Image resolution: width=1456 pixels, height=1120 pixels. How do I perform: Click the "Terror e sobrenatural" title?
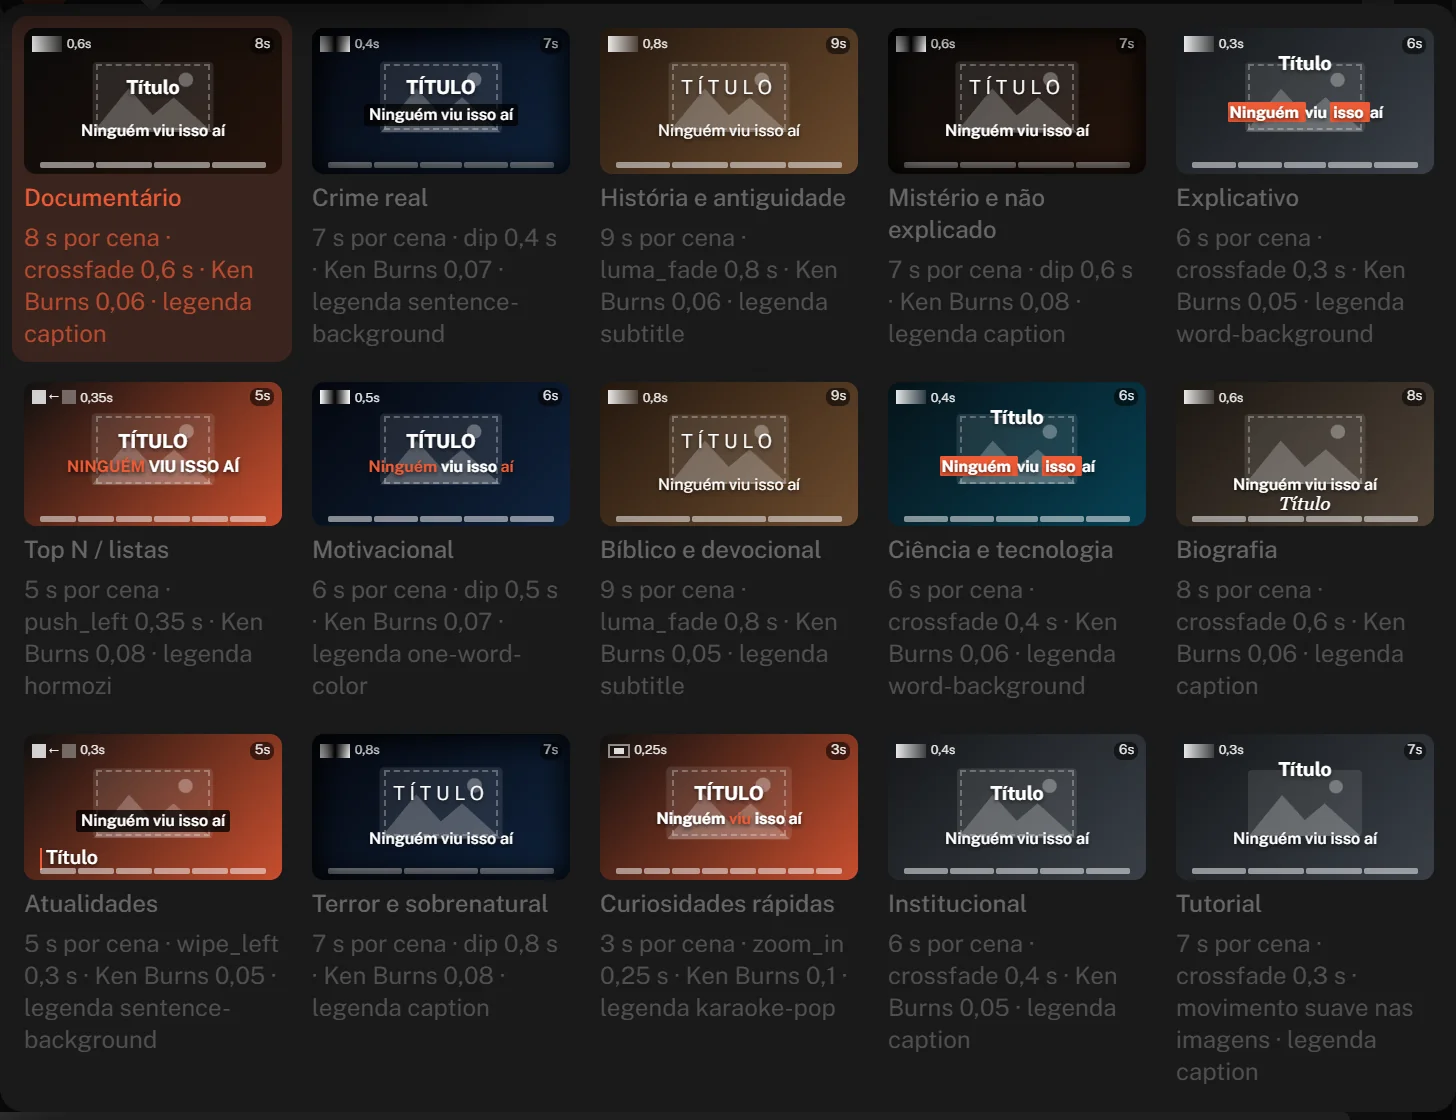[430, 904]
